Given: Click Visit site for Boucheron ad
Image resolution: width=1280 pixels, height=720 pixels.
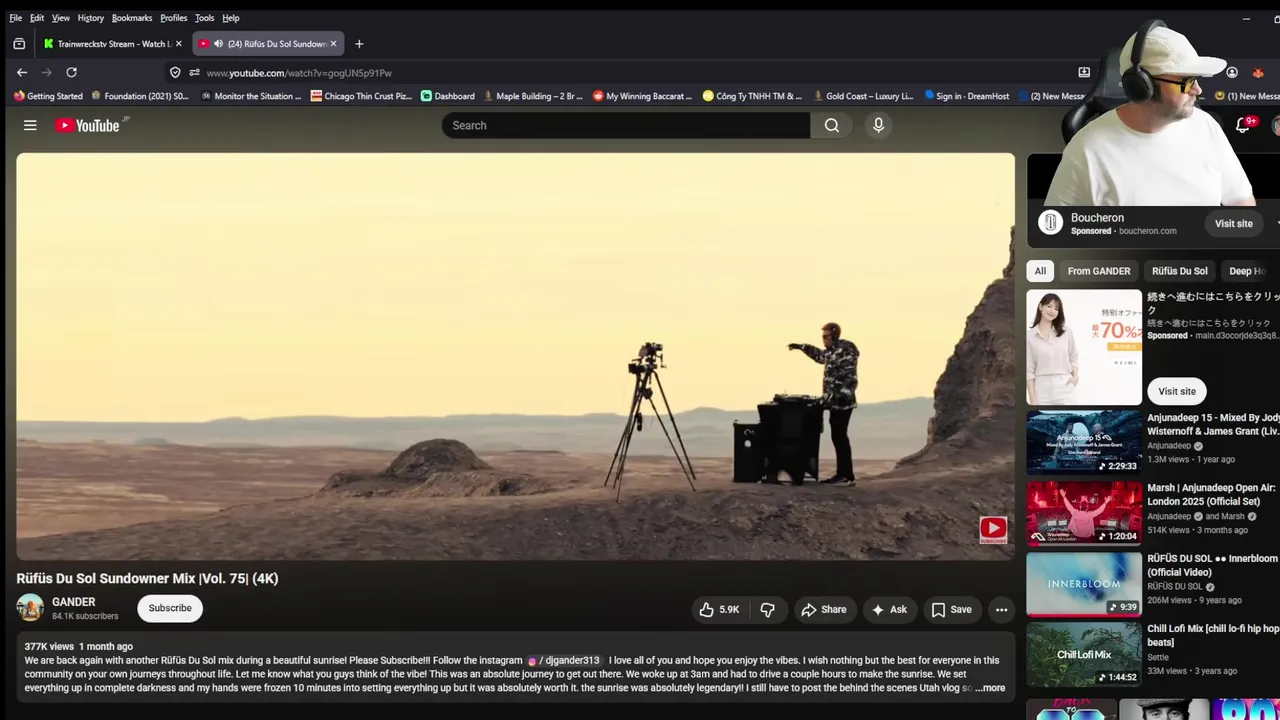Looking at the screenshot, I should point(1233,224).
